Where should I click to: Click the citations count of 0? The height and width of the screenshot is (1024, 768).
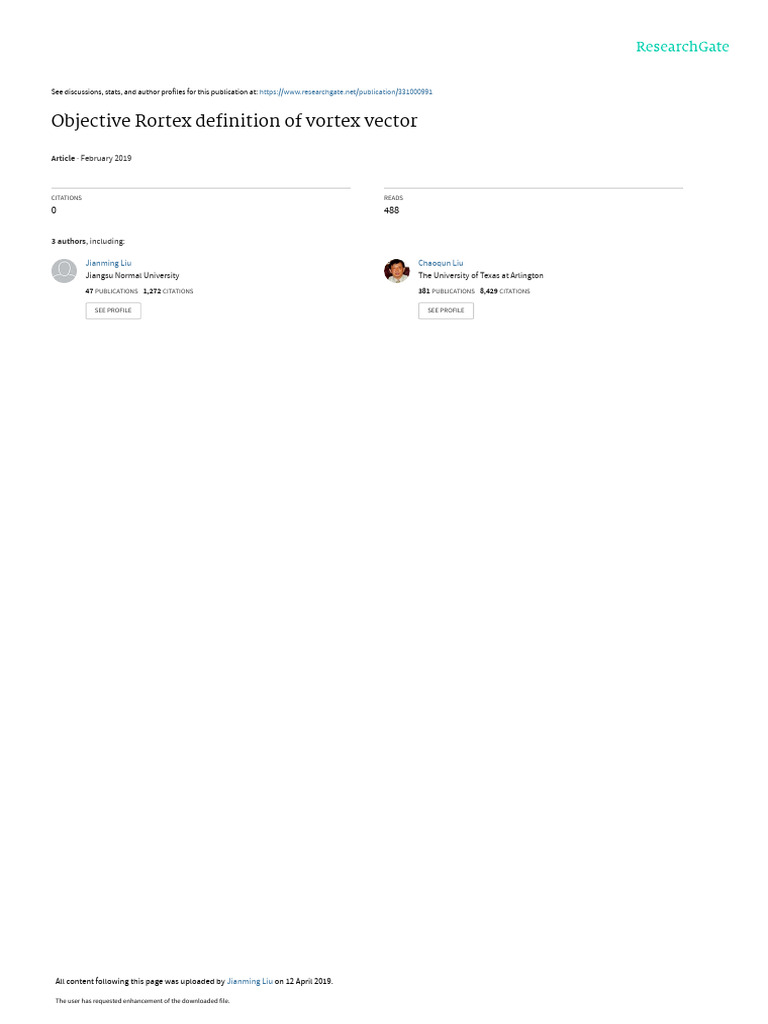pyautogui.click(x=54, y=210)
